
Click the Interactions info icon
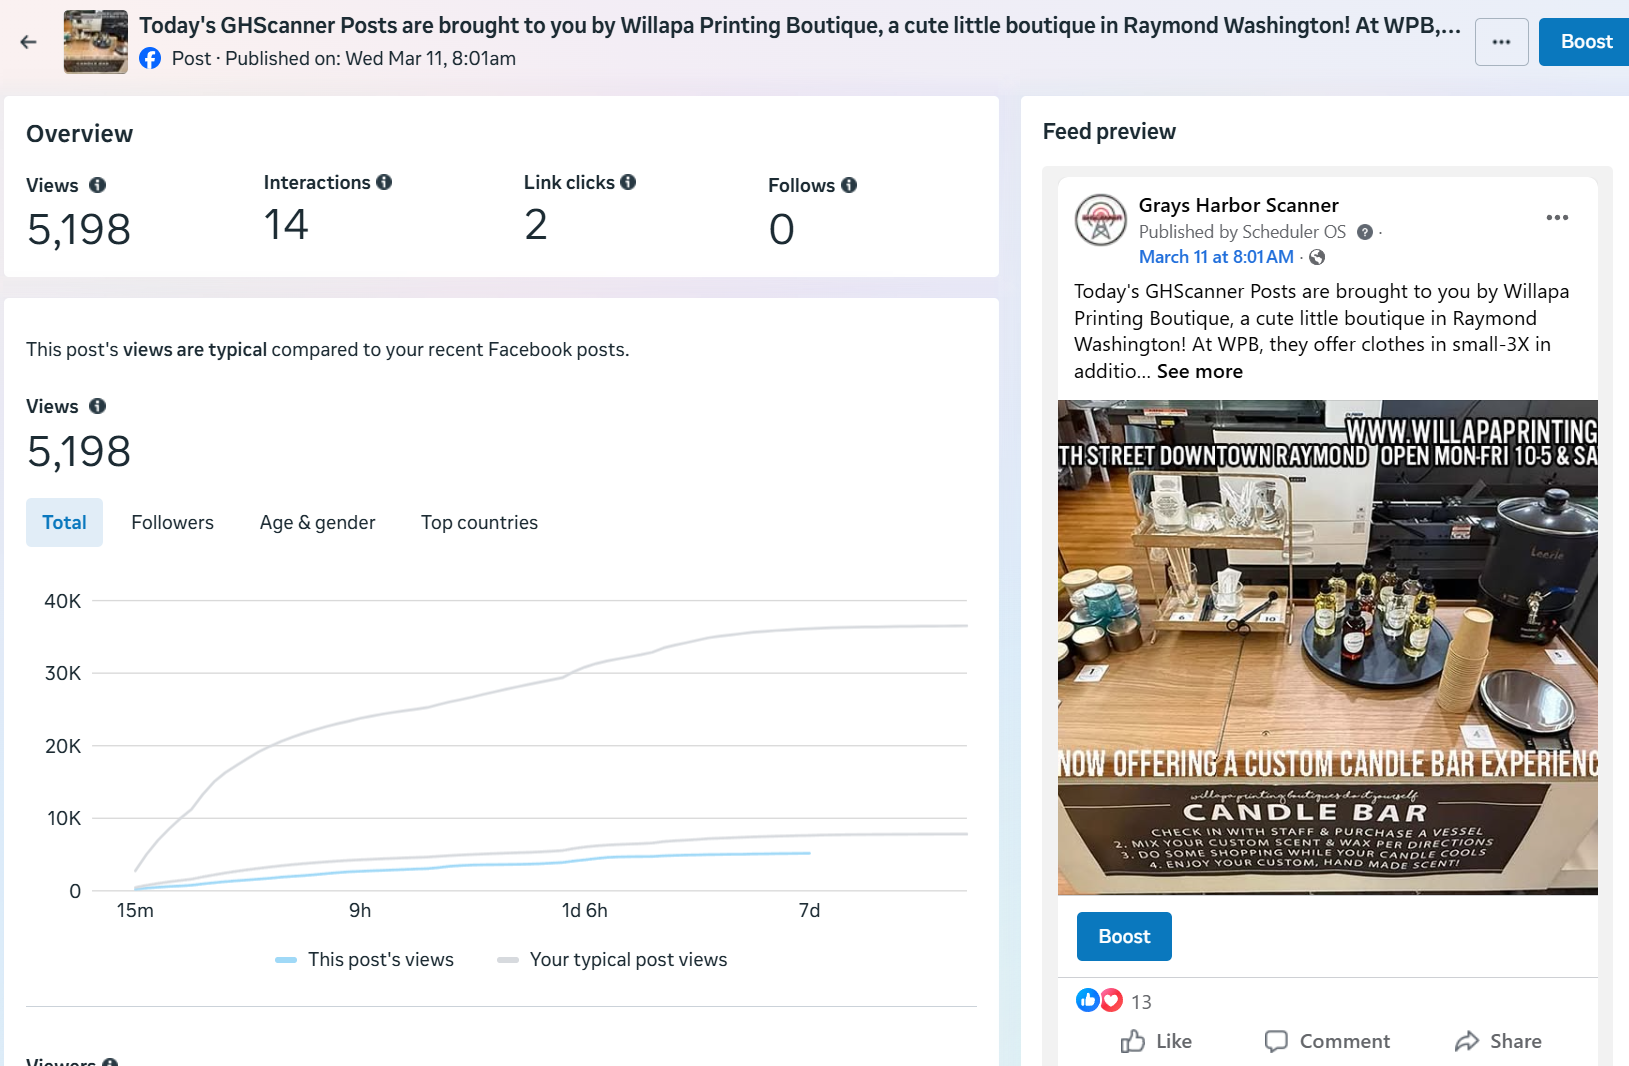[384, 182]
